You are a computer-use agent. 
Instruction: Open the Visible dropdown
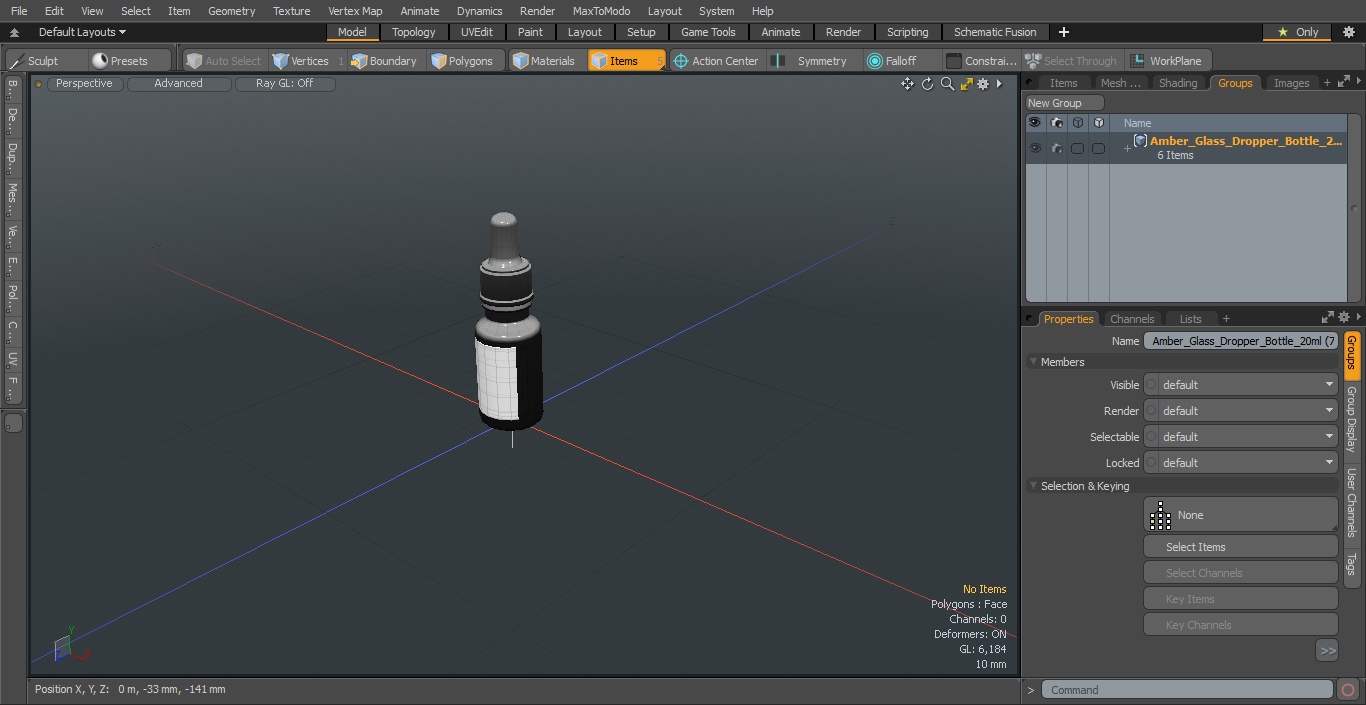[x=1241, y=385]
